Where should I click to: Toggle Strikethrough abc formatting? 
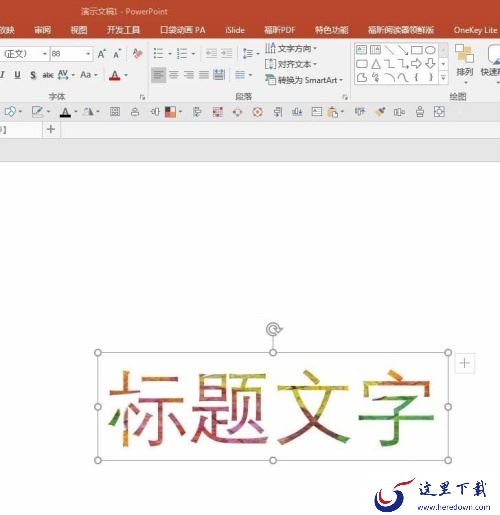pos(48,75)
